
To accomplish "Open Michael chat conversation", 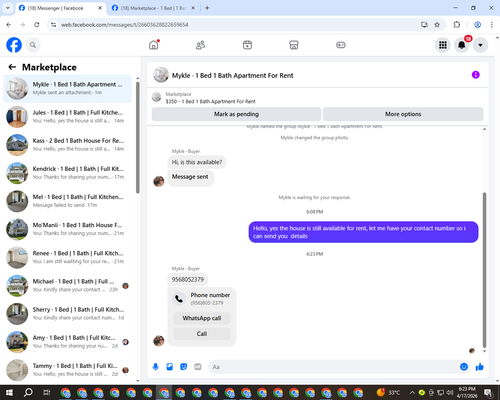I will 67,286.
